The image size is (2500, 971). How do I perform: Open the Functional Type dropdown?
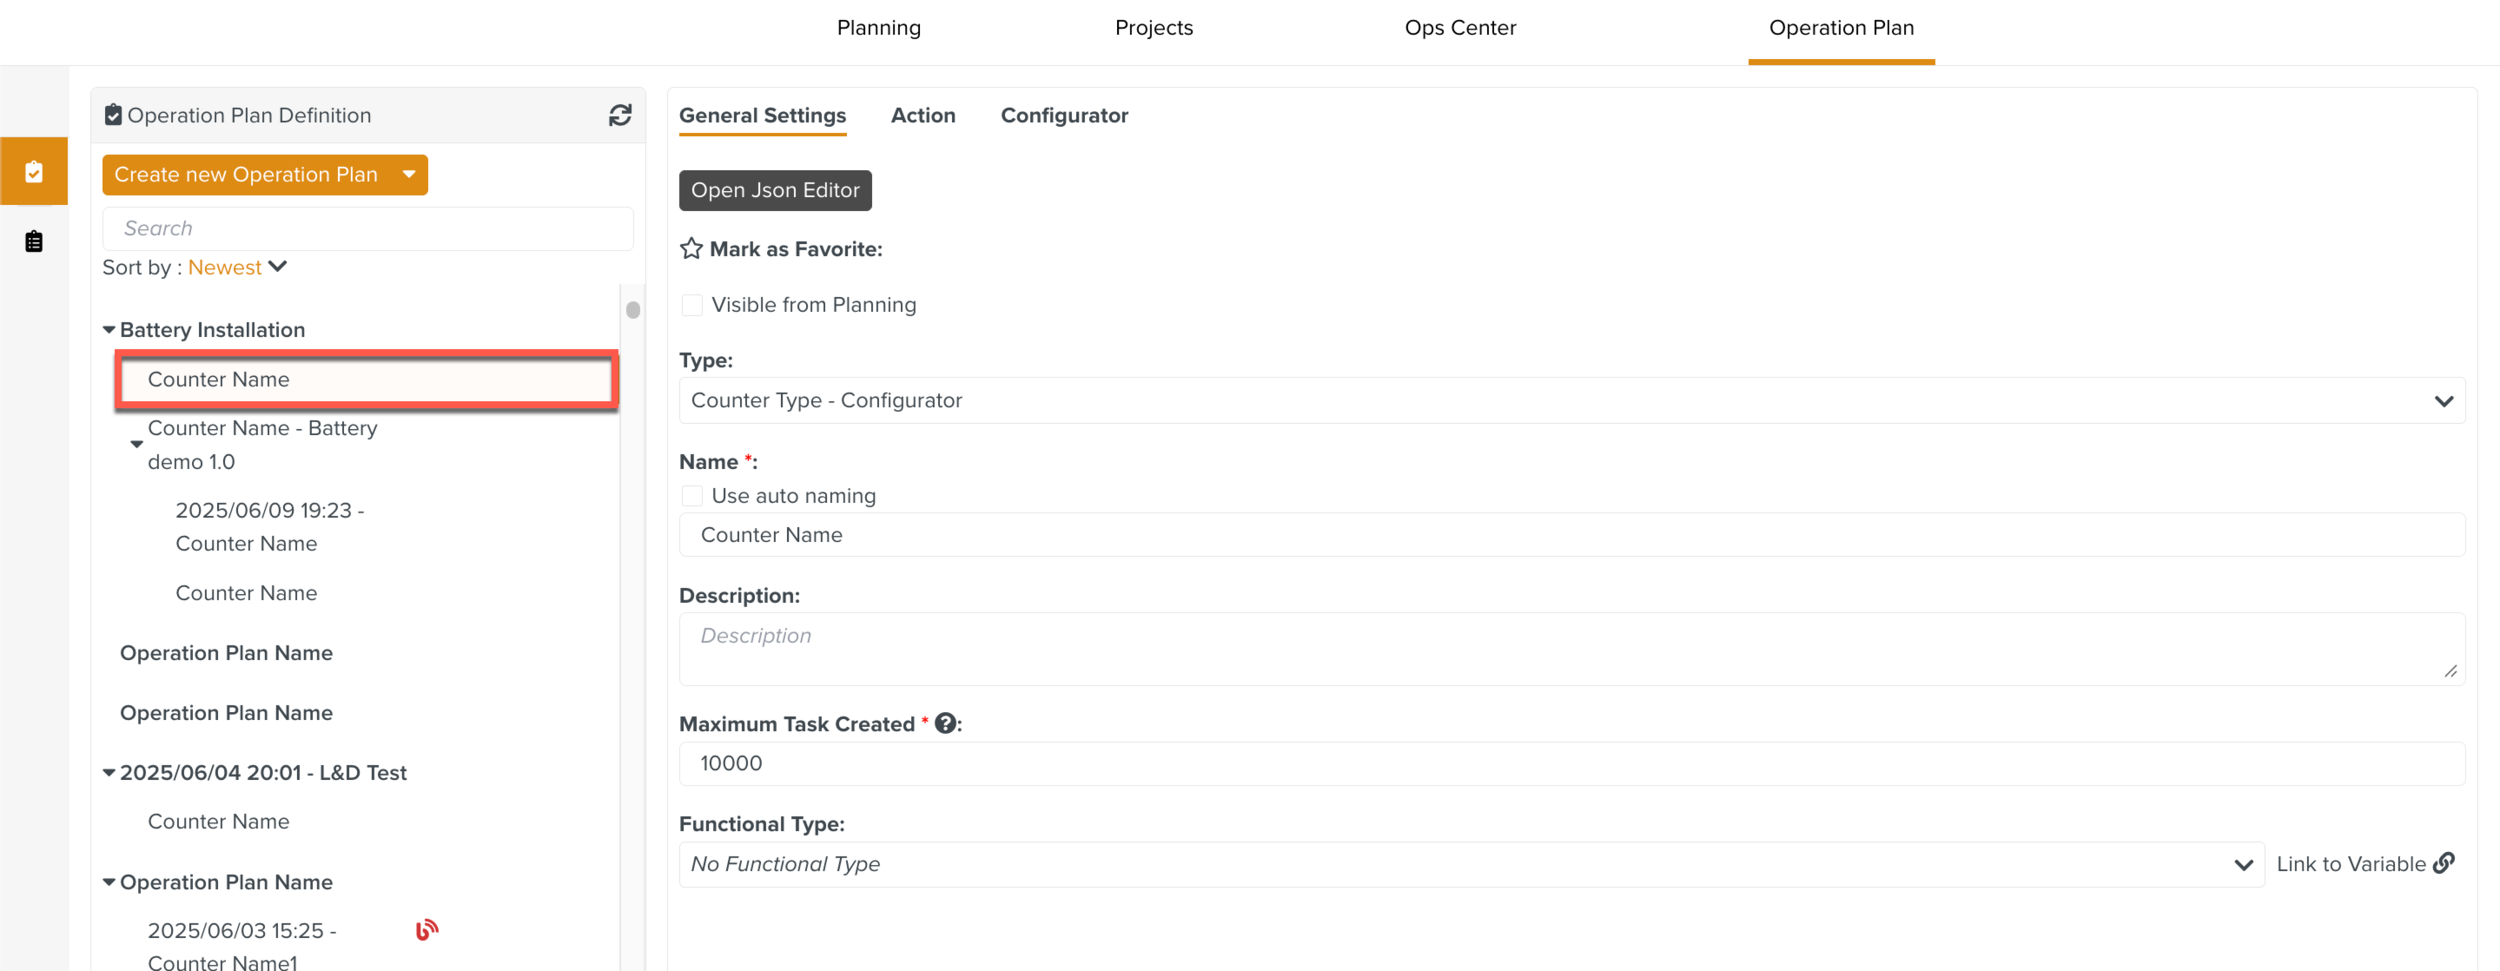[1470, 864]
